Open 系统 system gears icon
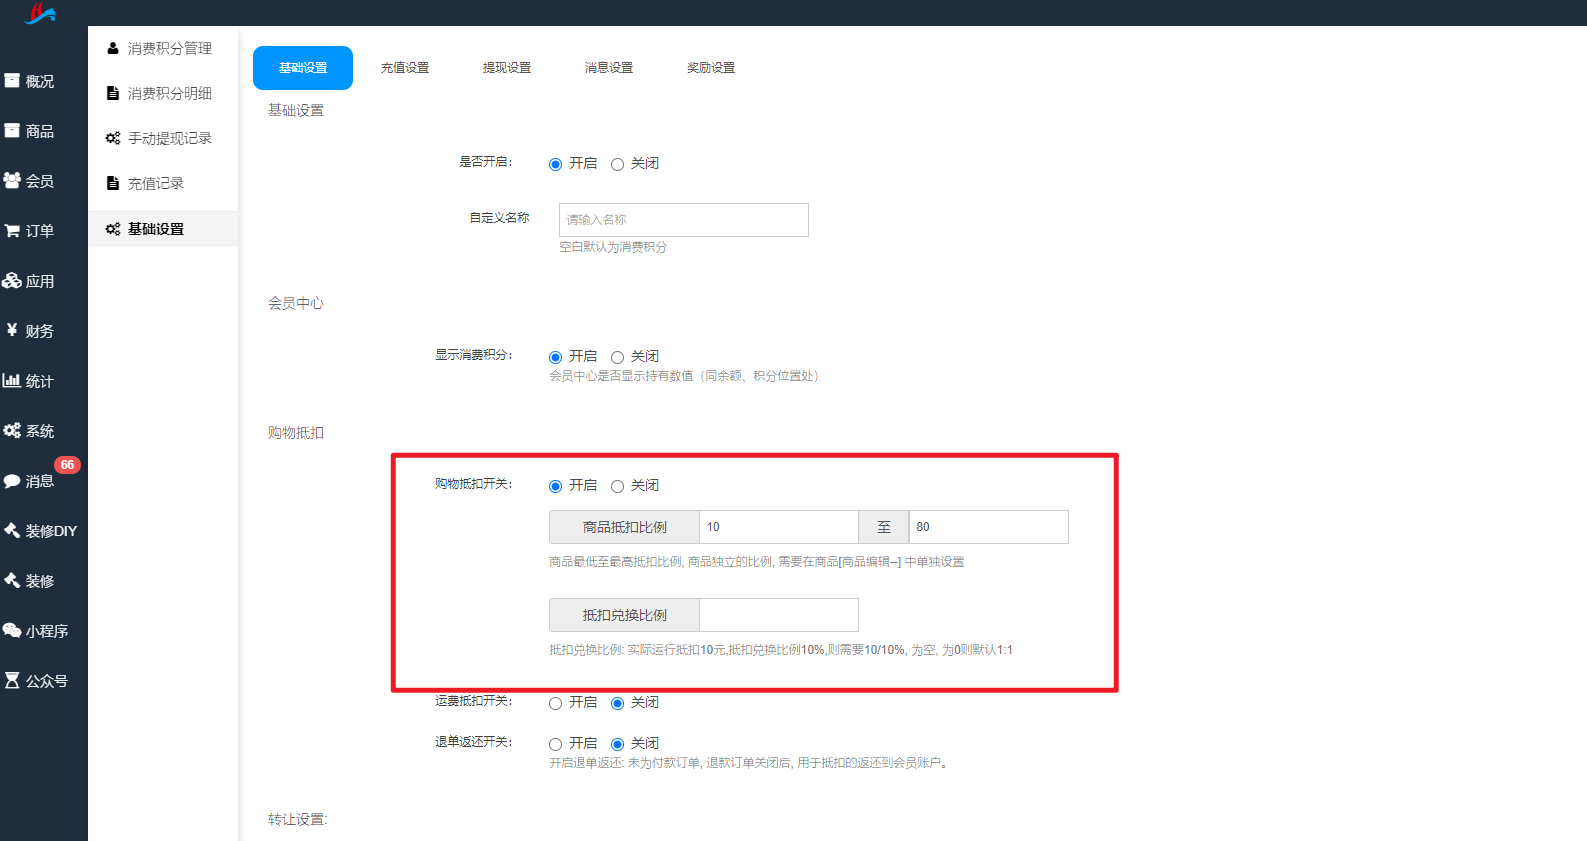 12,430
